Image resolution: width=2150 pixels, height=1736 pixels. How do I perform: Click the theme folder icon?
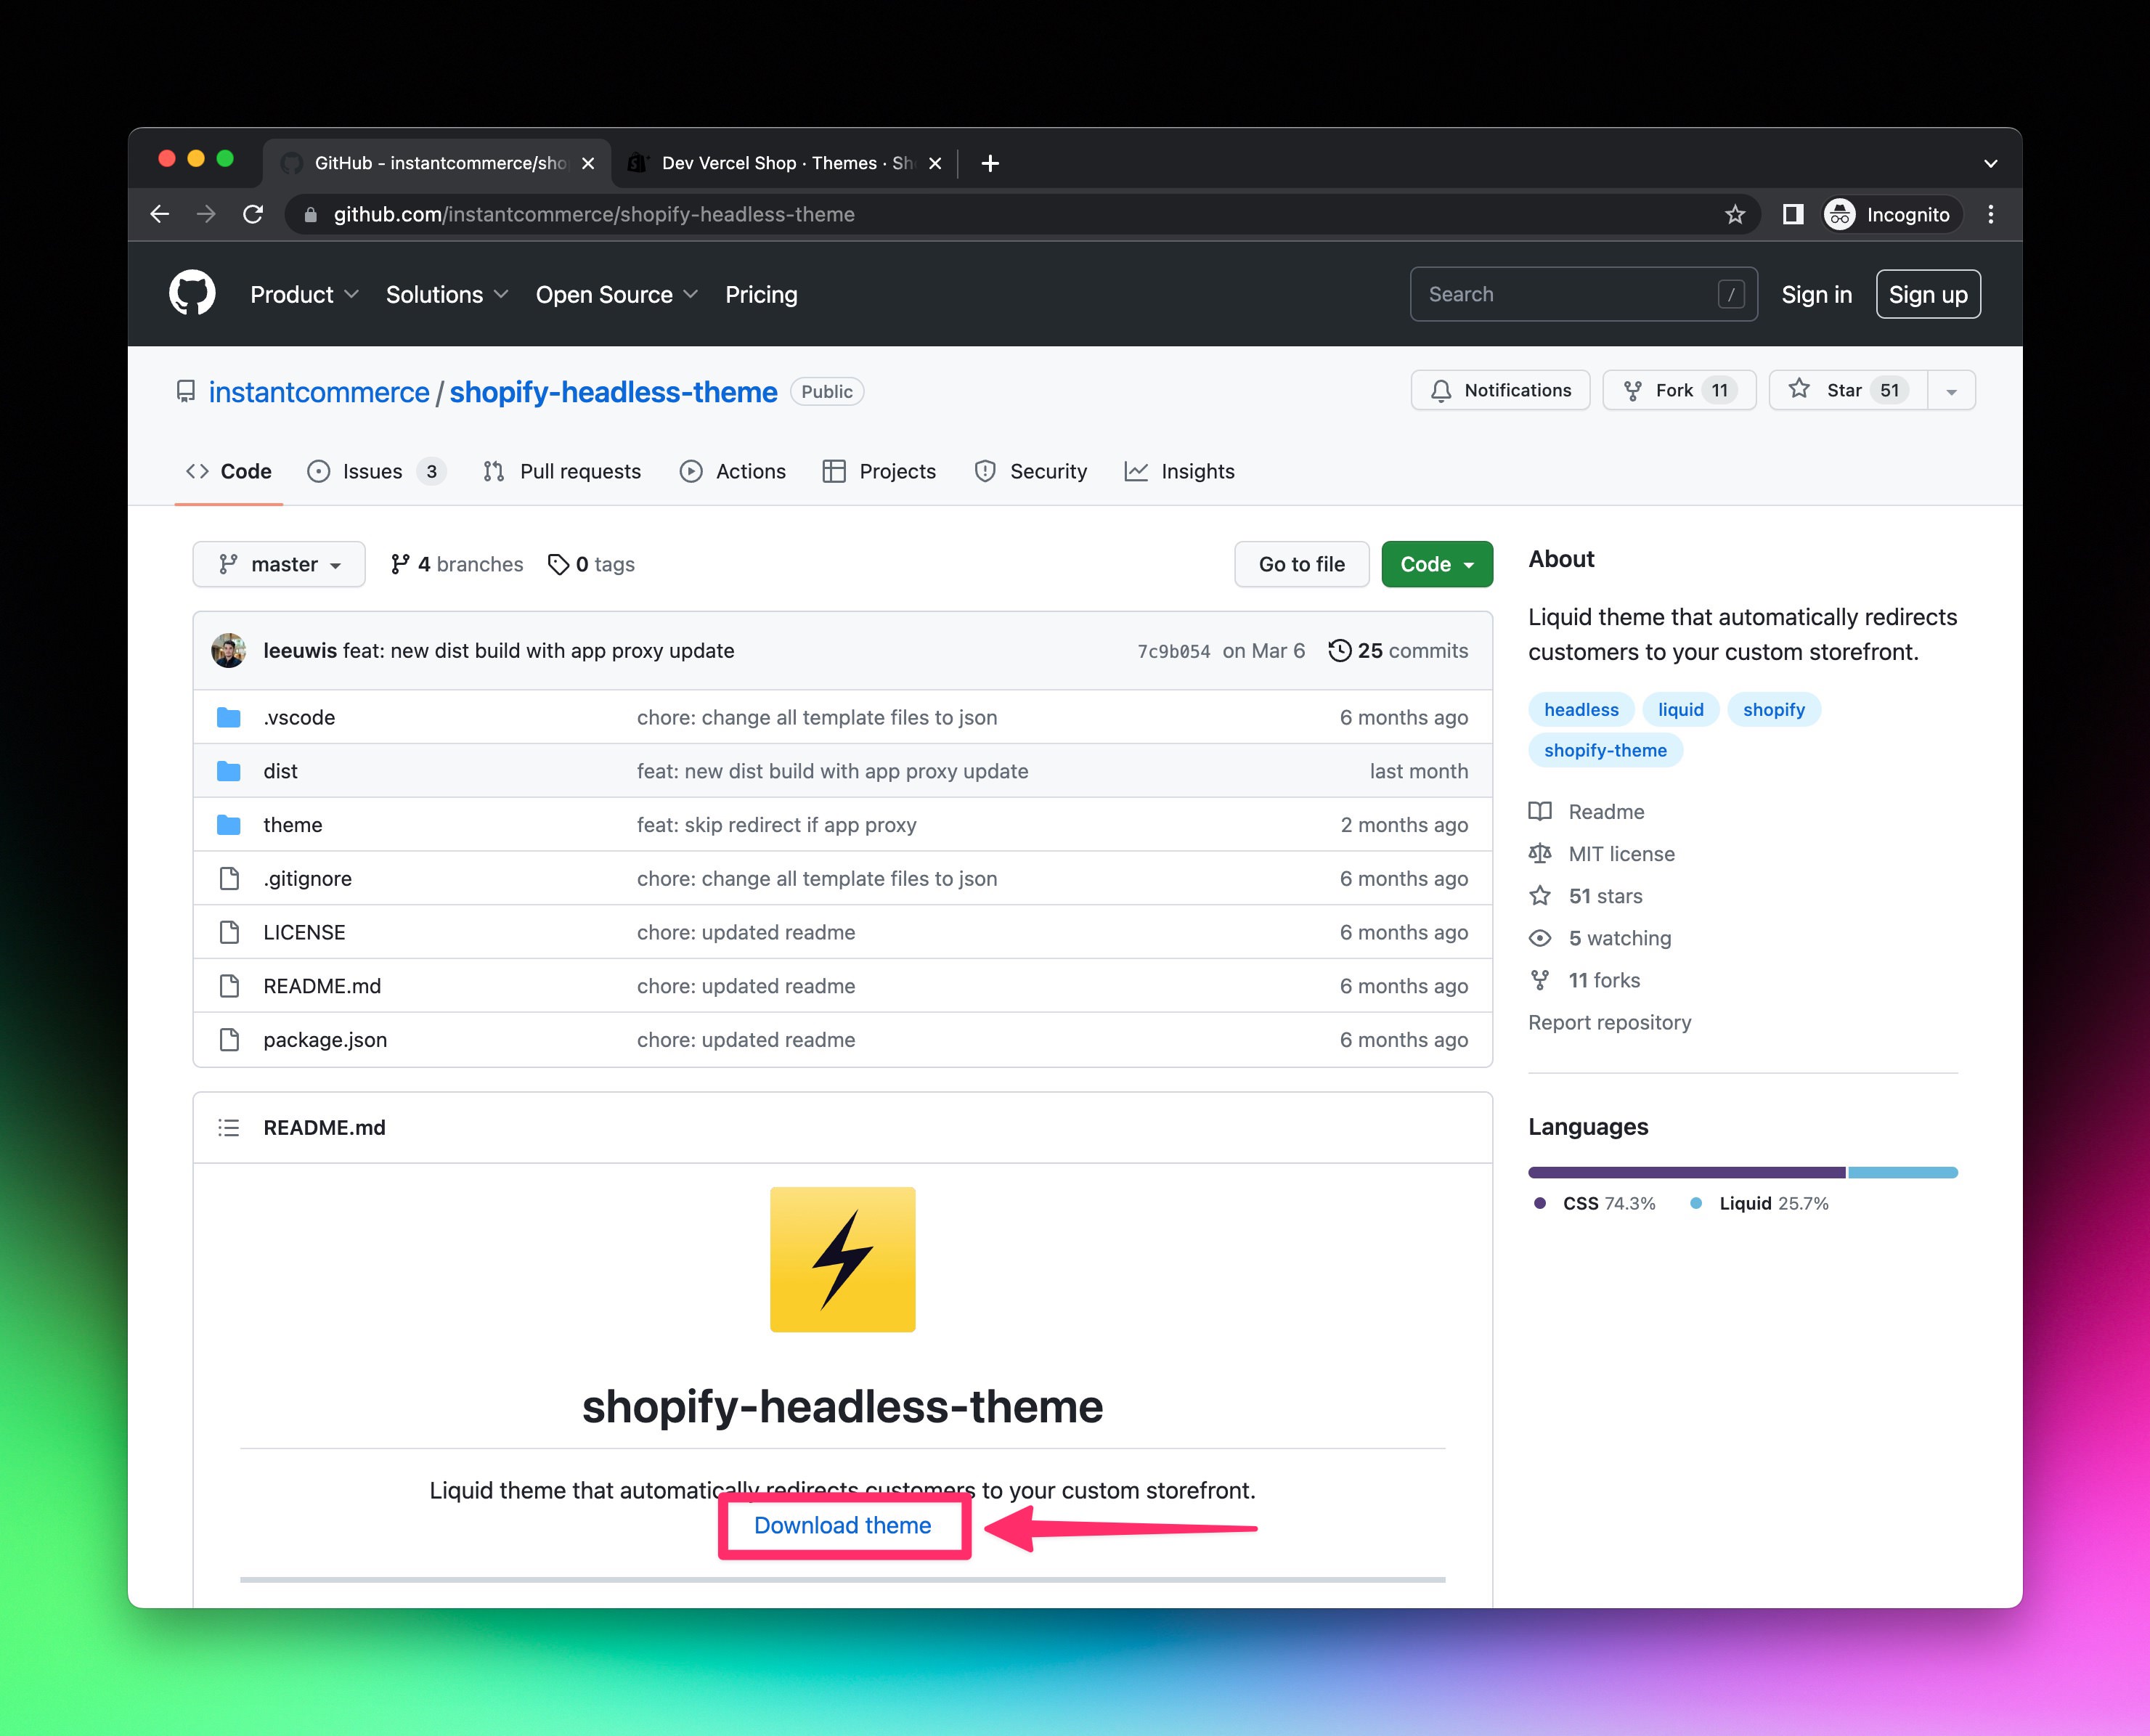point(229,825)
